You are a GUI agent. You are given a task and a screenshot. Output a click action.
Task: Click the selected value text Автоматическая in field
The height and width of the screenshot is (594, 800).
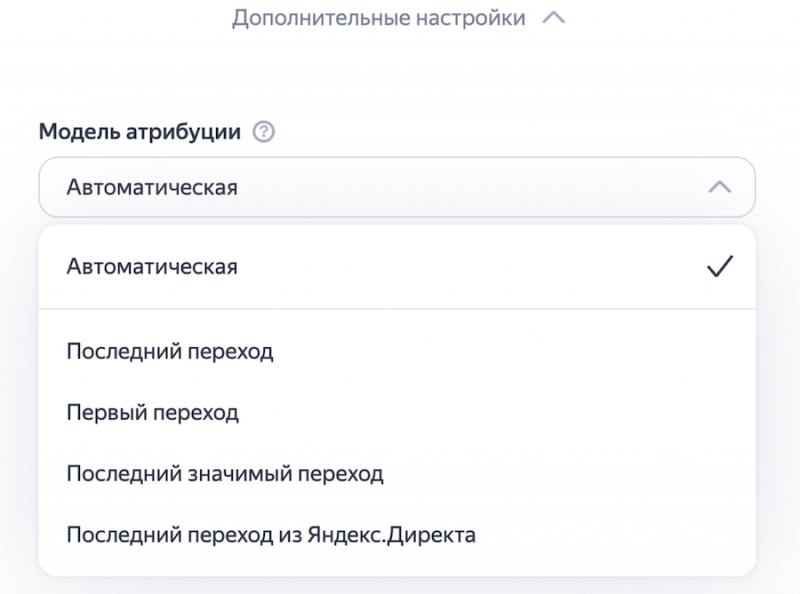coord(152,187)
